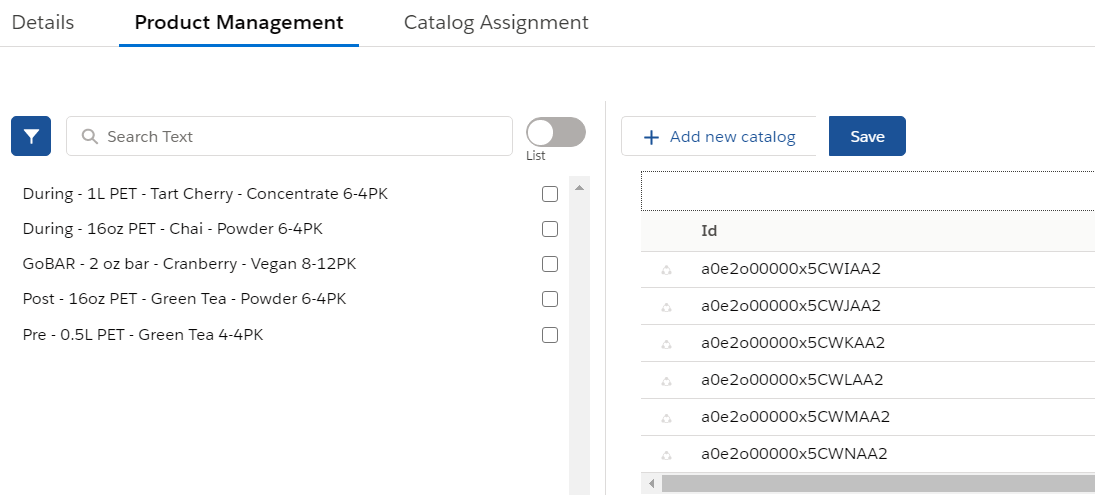Switch to the Details tab
Viewport: 1095px width, 495px height.
43,22
